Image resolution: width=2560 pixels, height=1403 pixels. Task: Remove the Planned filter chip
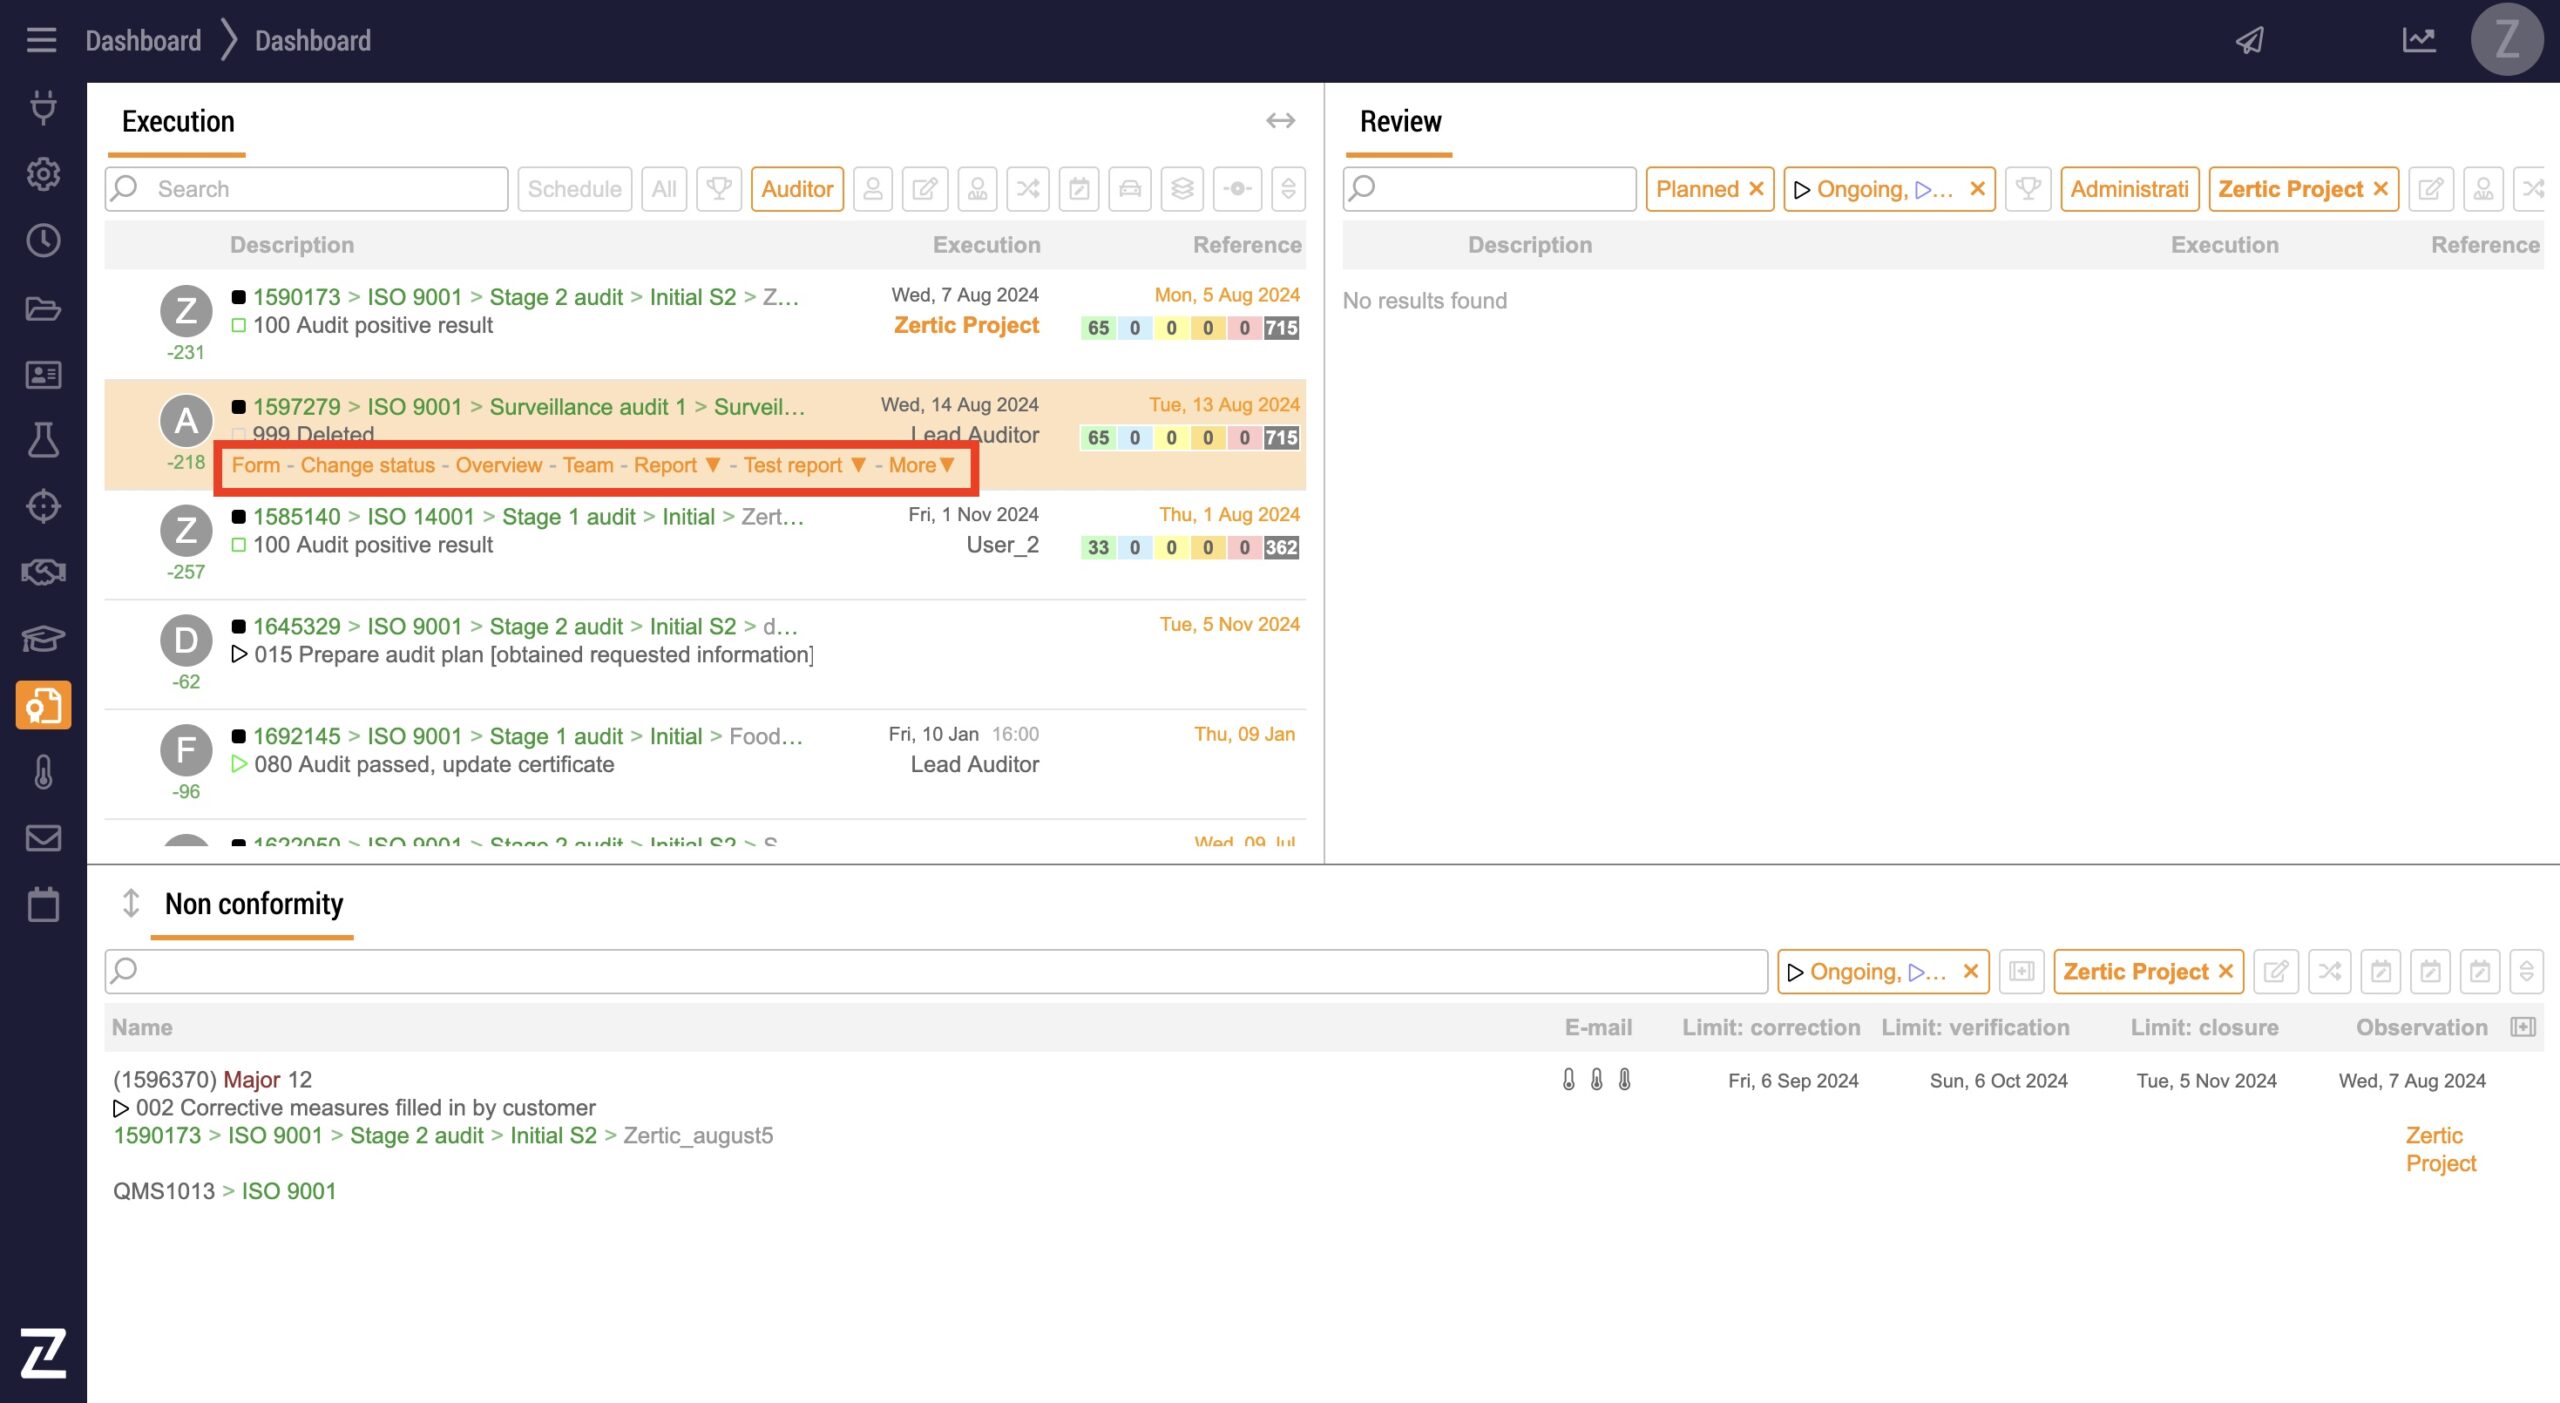1756,189
